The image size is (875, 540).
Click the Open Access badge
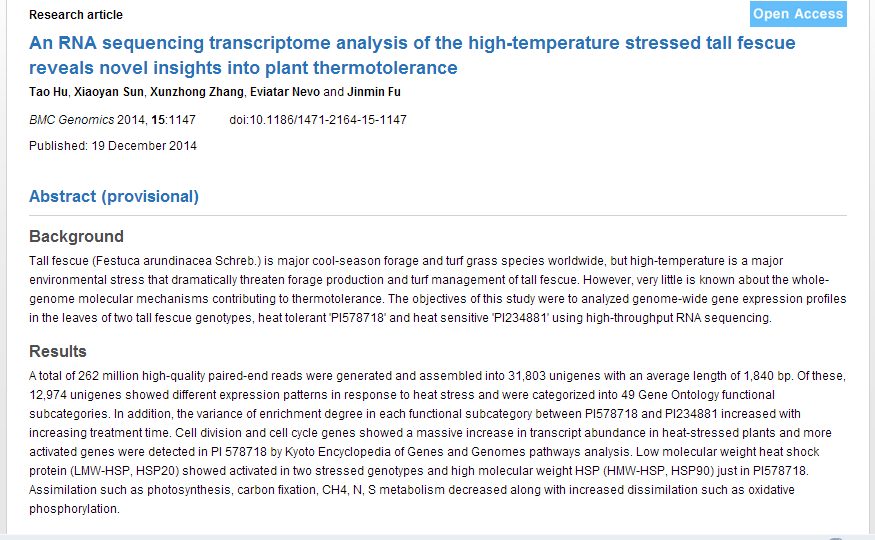pyautogui.click(x=798, y=14)
